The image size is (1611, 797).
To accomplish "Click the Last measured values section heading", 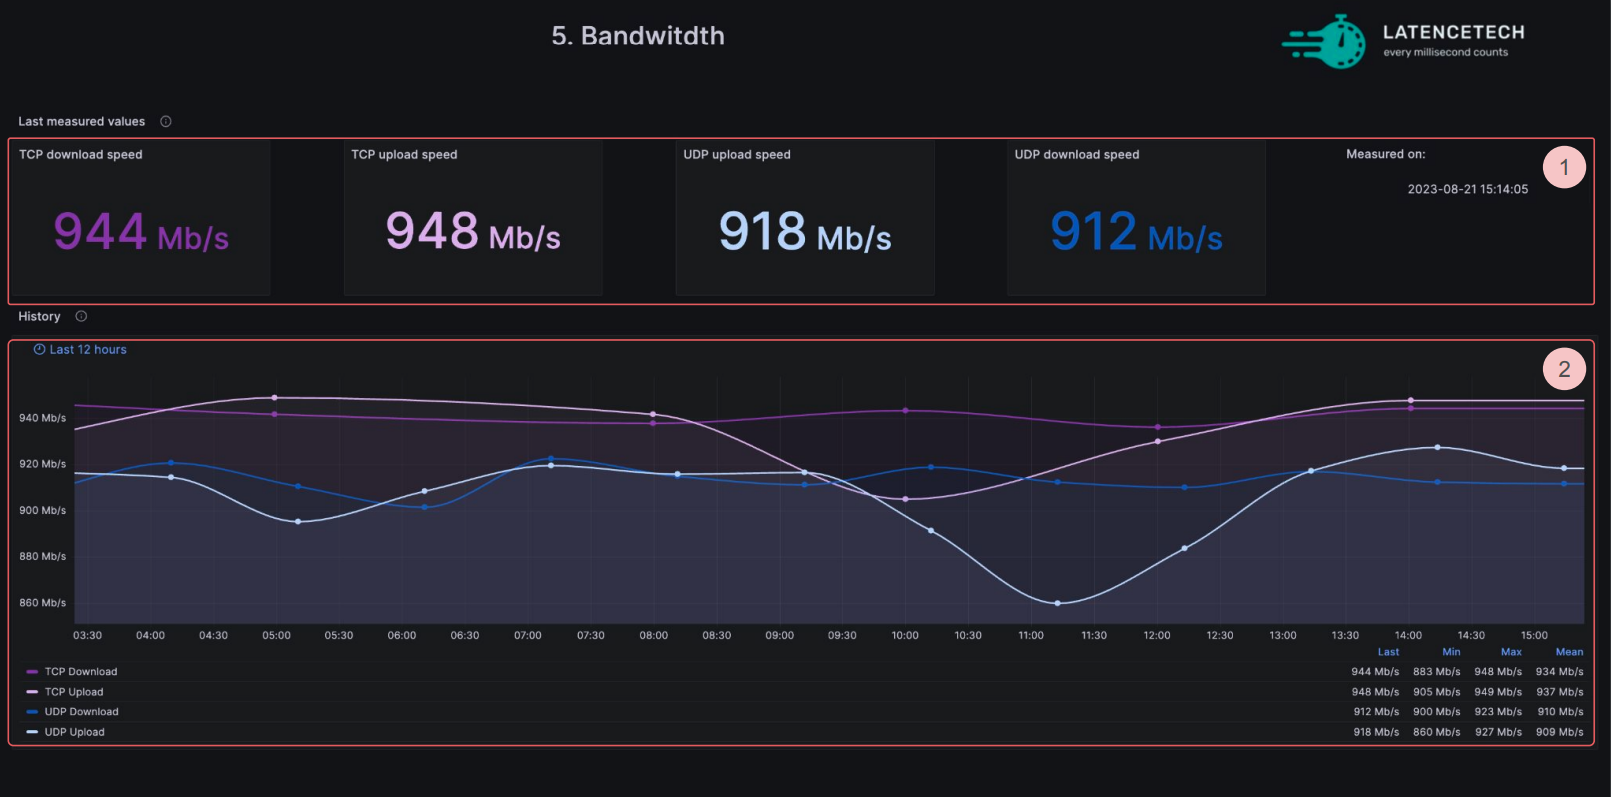I will (x=82, y=122).
